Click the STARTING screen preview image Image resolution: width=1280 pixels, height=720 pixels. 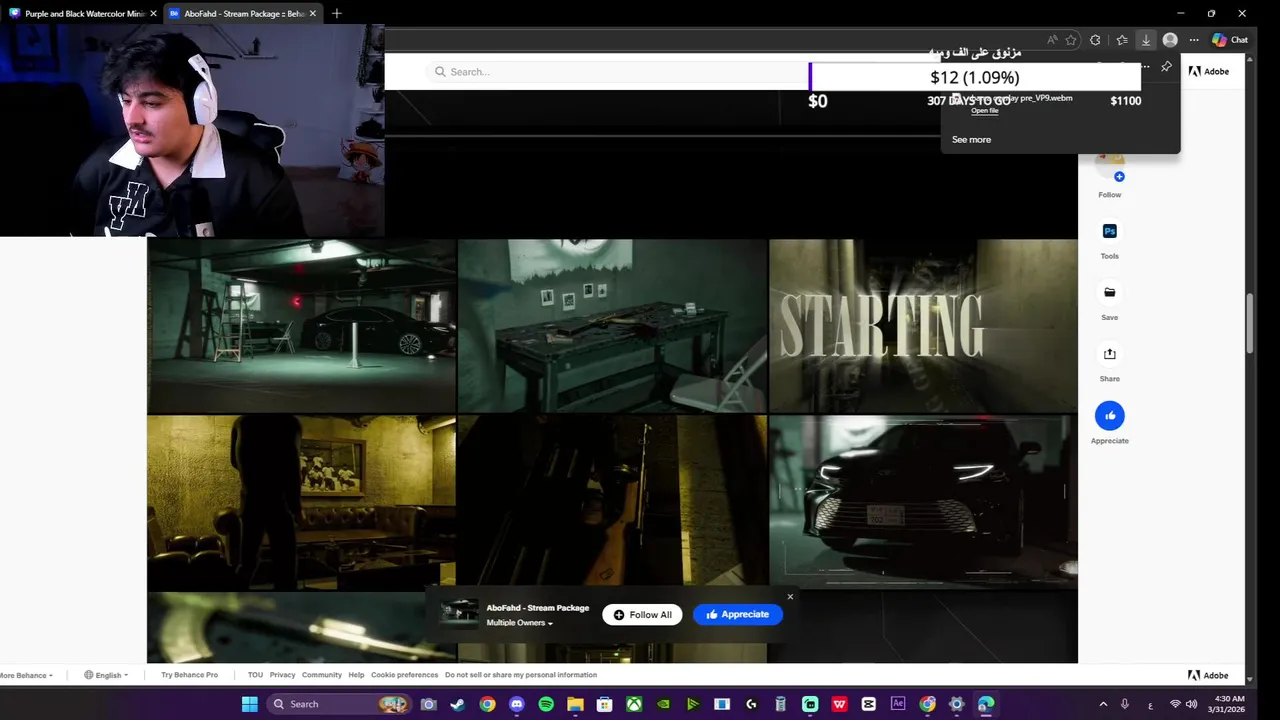coord(923,325)
